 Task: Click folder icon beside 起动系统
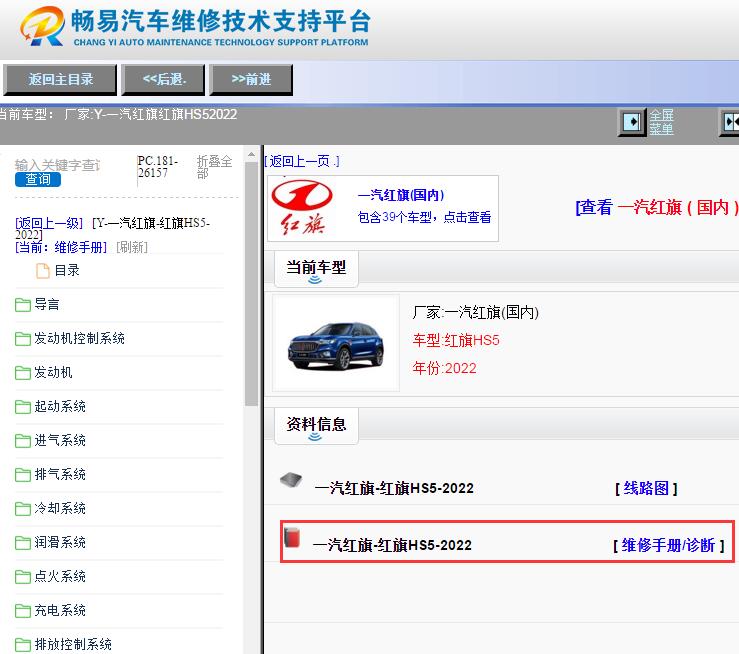23,407
